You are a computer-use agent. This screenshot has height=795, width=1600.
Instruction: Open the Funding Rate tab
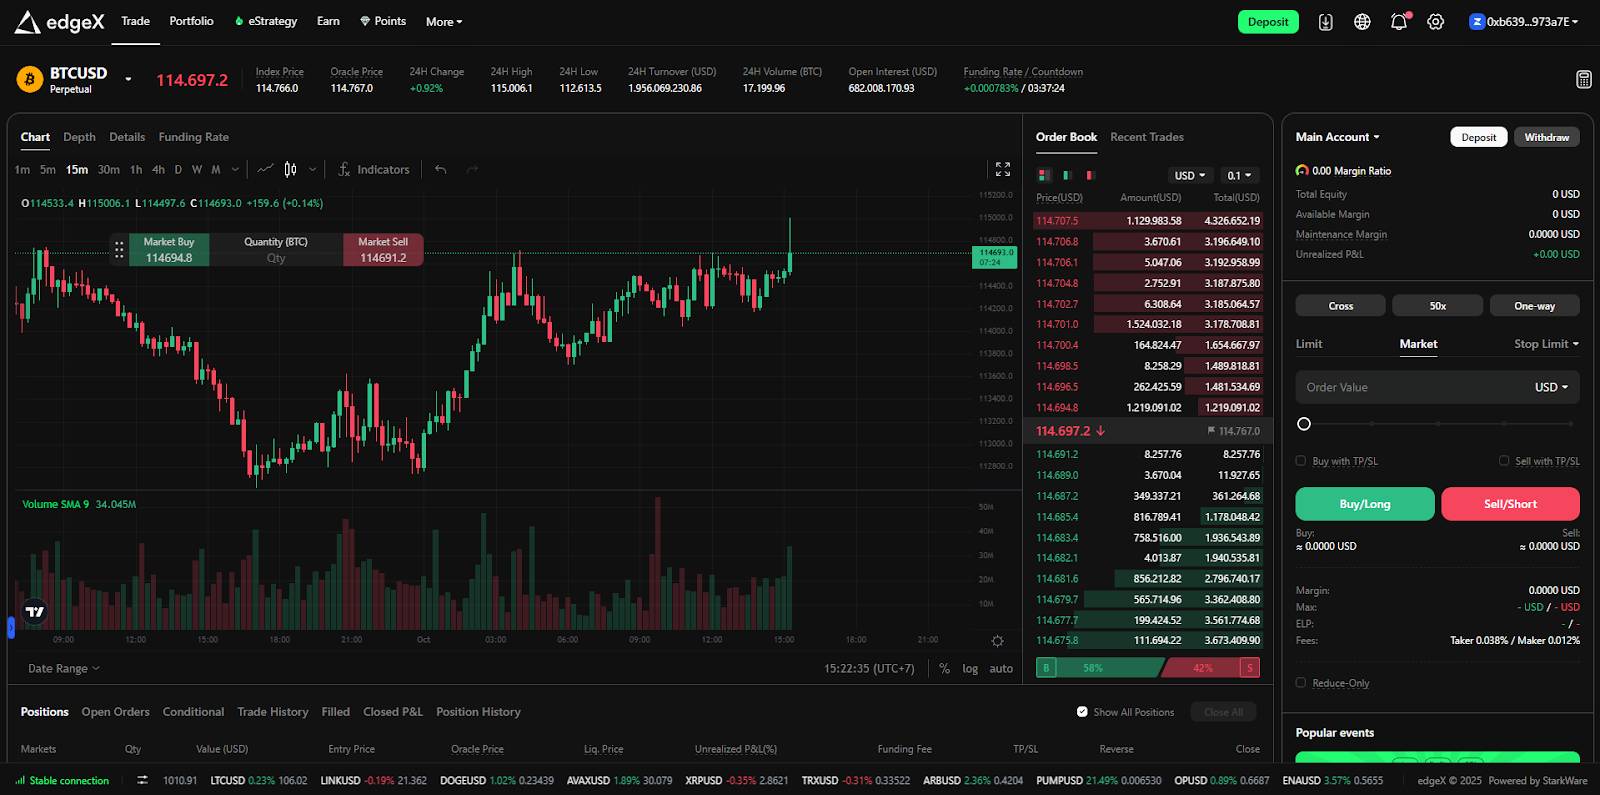coord(193,137)
